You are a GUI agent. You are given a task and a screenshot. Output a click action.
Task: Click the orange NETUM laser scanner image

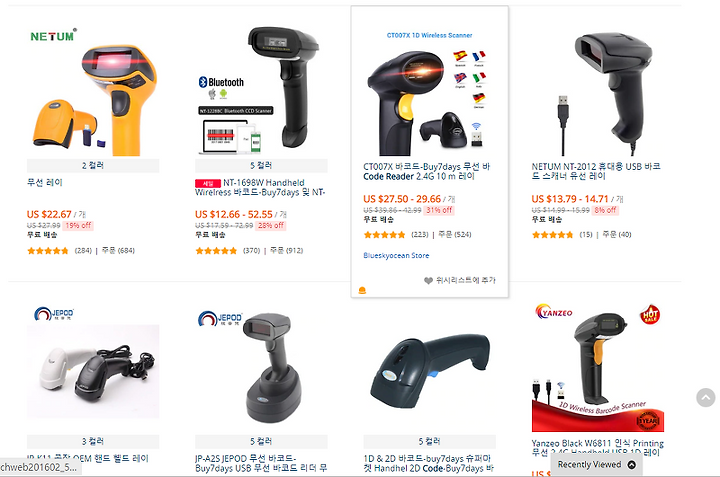pos(93,91)
